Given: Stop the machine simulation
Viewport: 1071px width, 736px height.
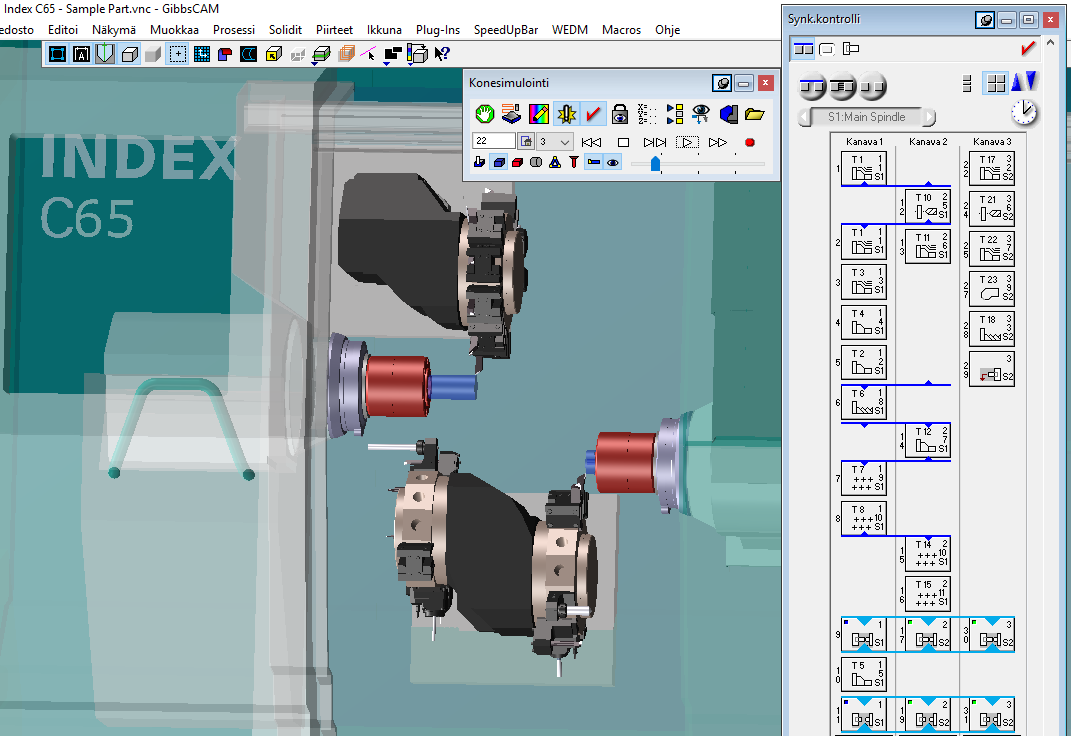Looking at the screenshot, I should click(623, 142).
